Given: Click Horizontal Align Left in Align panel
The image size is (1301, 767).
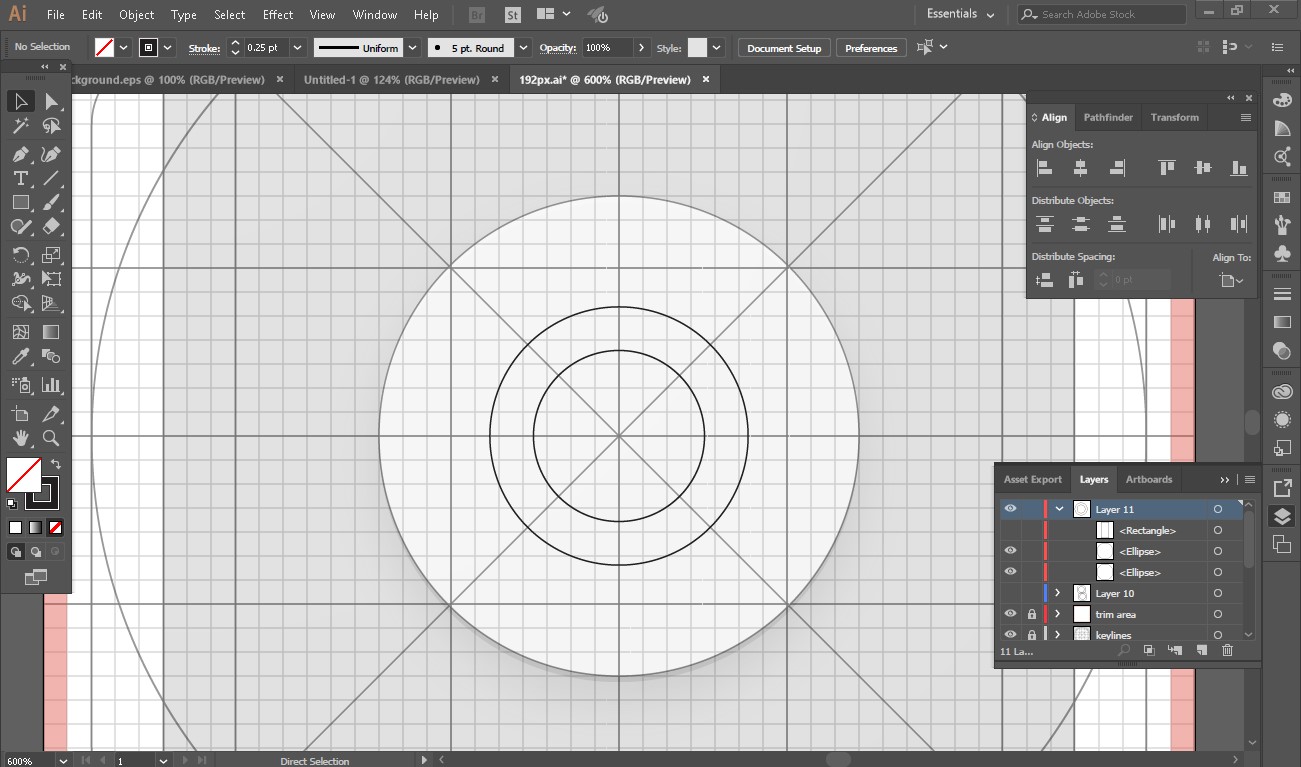Looking at the screenshot, I should click(x=1044, y=168).
